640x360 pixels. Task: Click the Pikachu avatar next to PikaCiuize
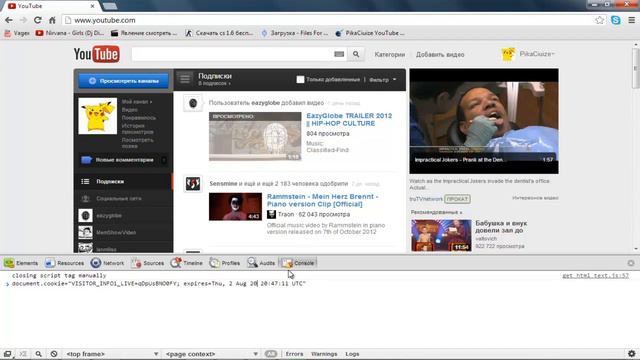pyautogui.click(x=508, y=54)
